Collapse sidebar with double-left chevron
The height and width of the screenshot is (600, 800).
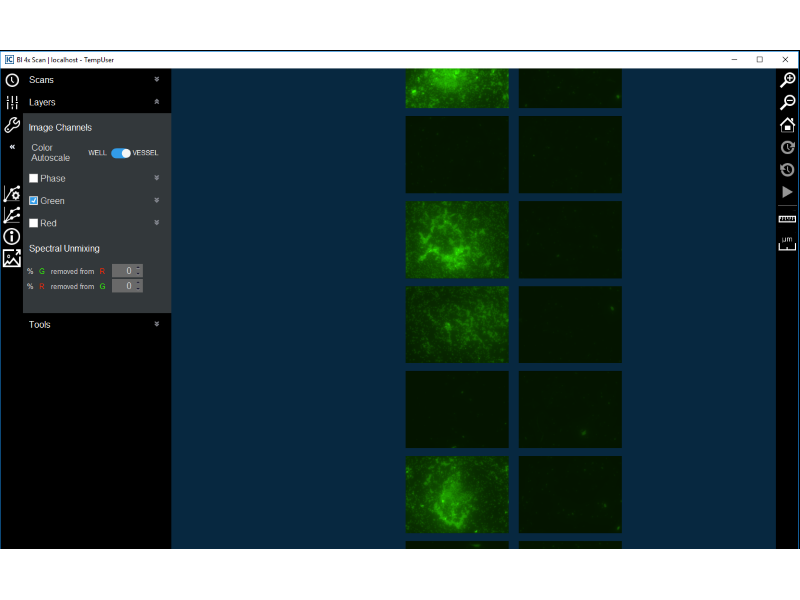point(12,147)
